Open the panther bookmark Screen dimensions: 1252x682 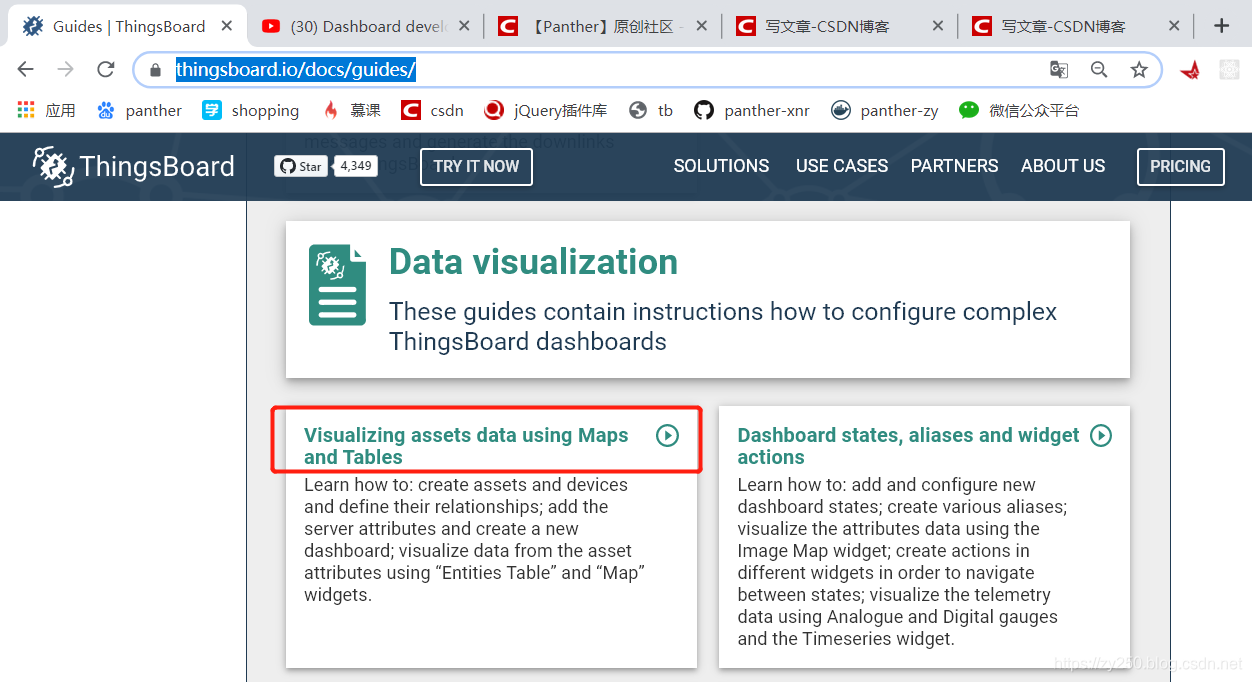tap(139, 110)
